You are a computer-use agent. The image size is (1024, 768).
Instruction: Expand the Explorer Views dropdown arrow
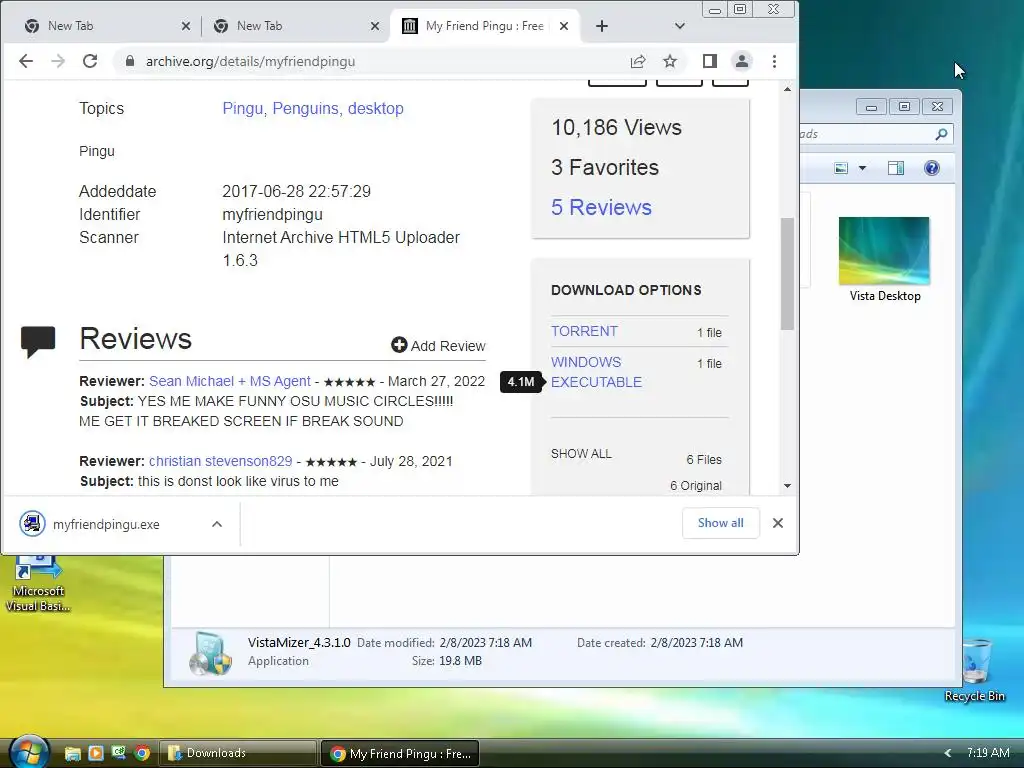[862, 168]
